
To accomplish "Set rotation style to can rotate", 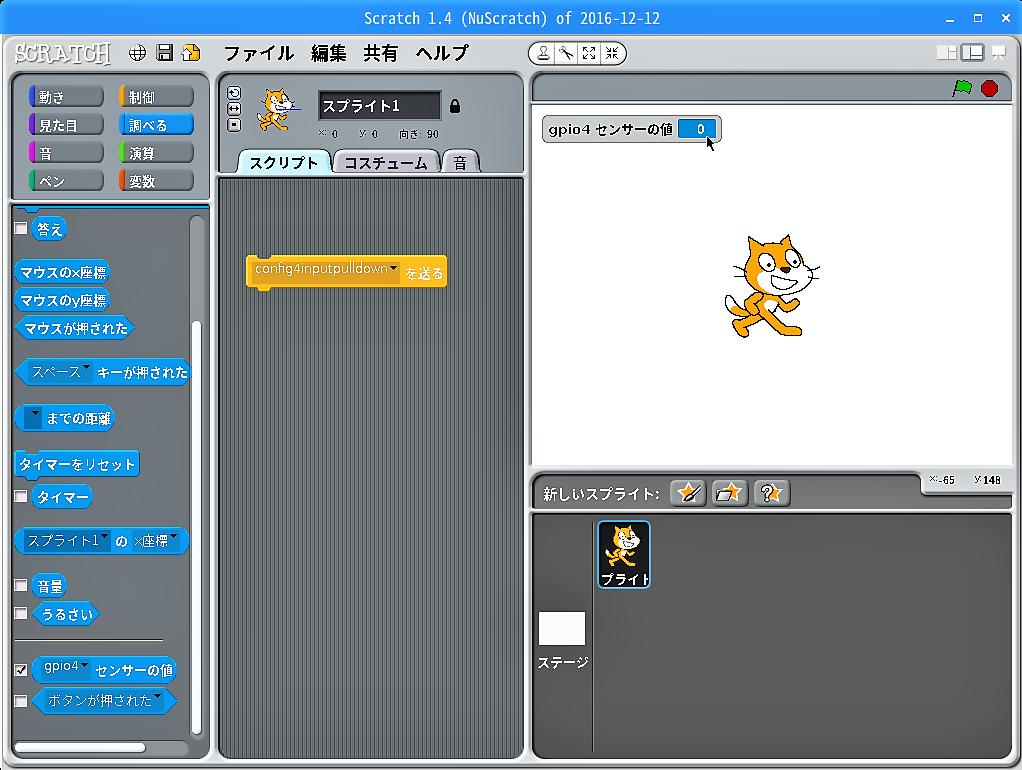I will point(234,93).
